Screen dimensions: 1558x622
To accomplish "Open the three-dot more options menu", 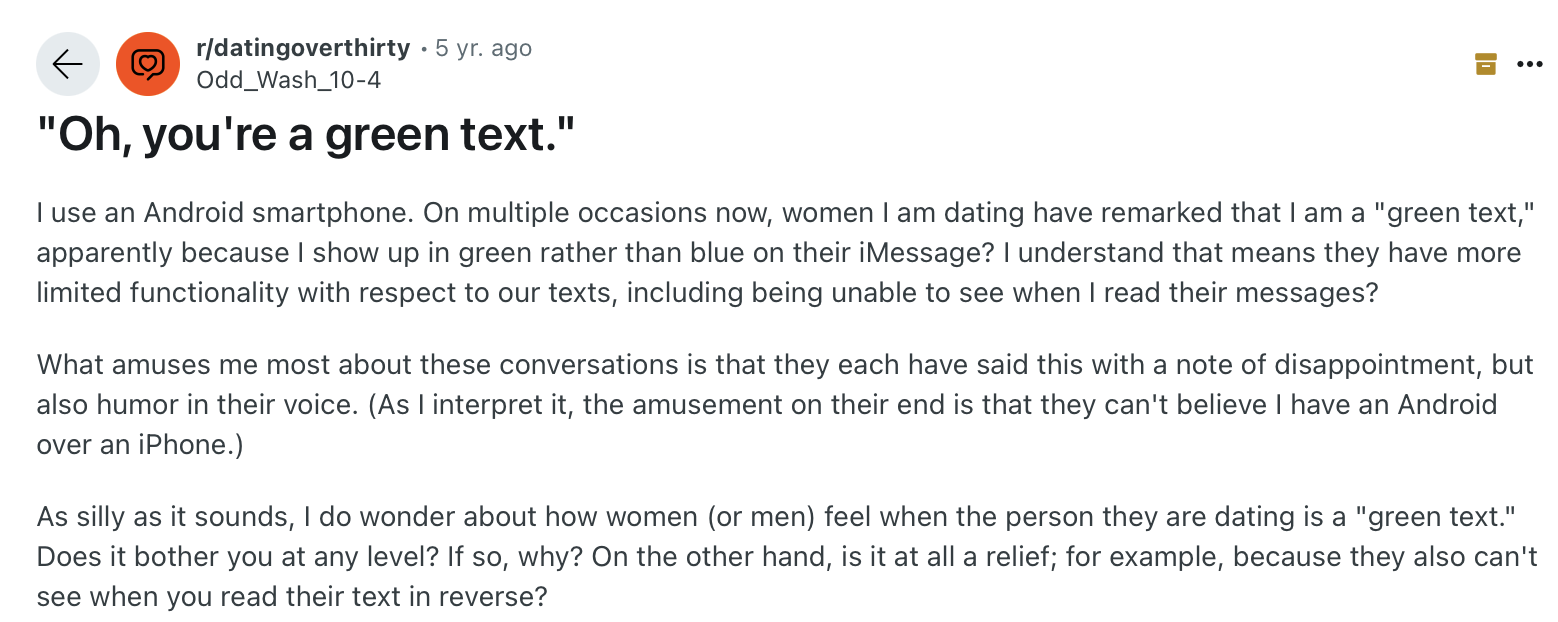I will (1530, 65).
